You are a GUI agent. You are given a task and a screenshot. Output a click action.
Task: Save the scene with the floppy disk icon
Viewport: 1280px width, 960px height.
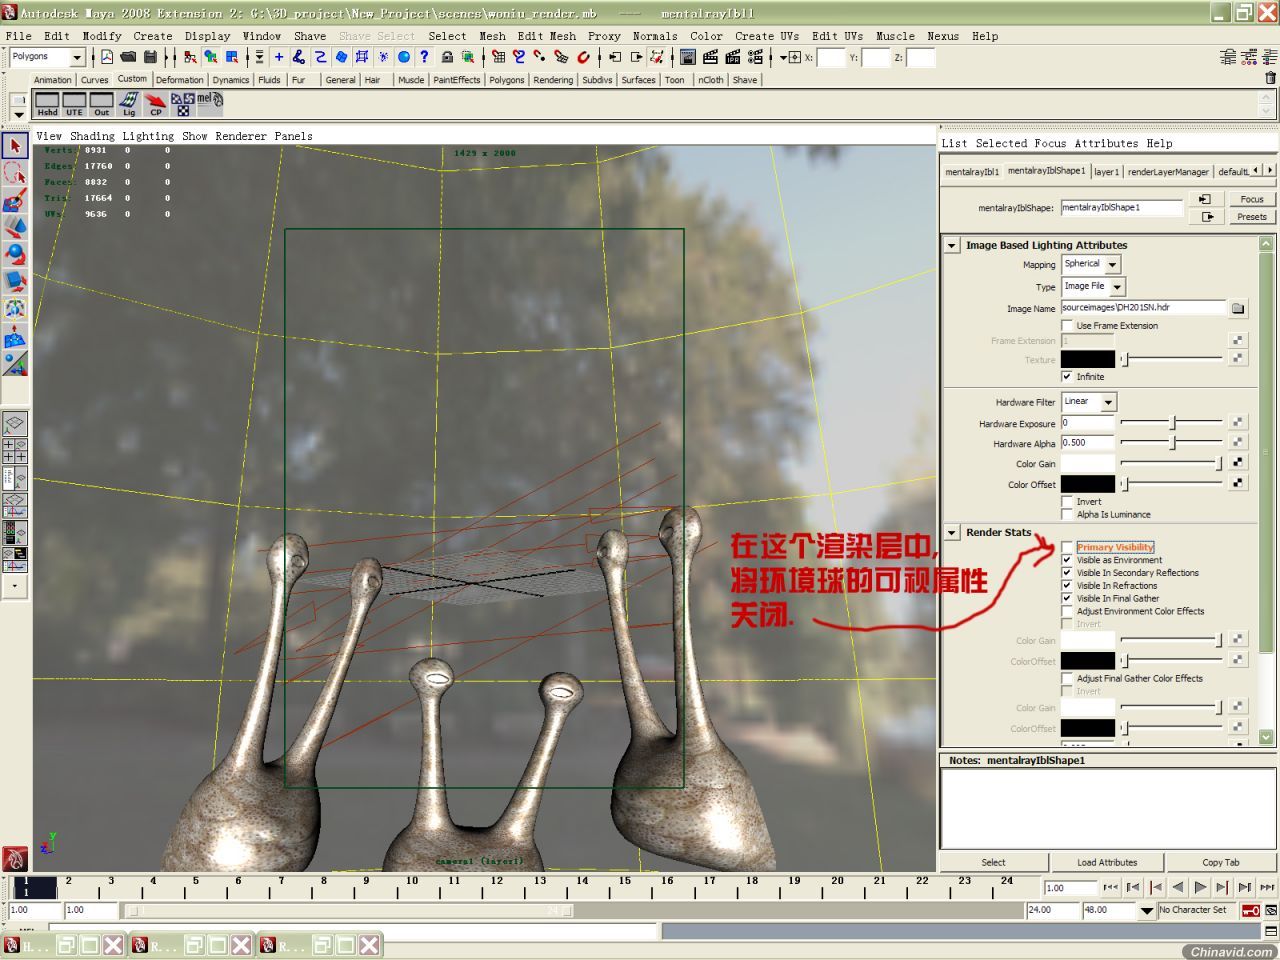(150, 57)
